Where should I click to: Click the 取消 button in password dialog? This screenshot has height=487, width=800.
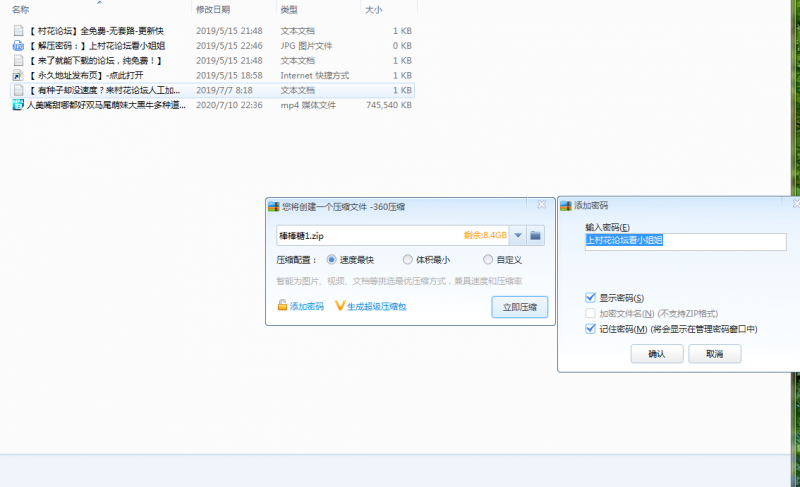714,354
